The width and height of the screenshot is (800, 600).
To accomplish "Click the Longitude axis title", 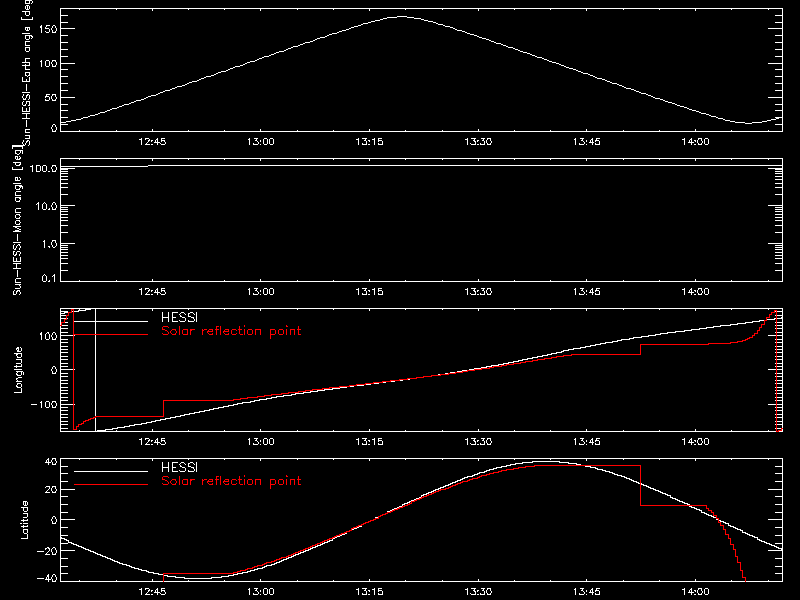I will click(18, 370).
